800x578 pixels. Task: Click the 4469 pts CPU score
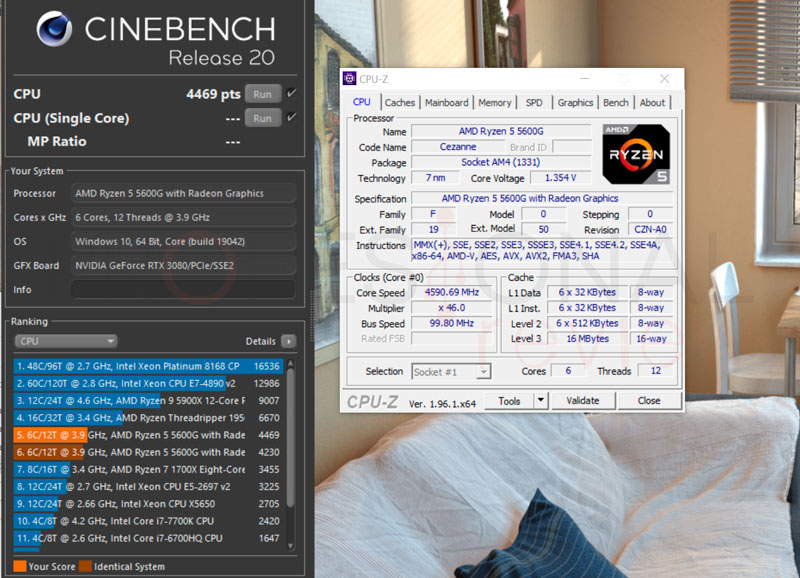coord(213,94)
